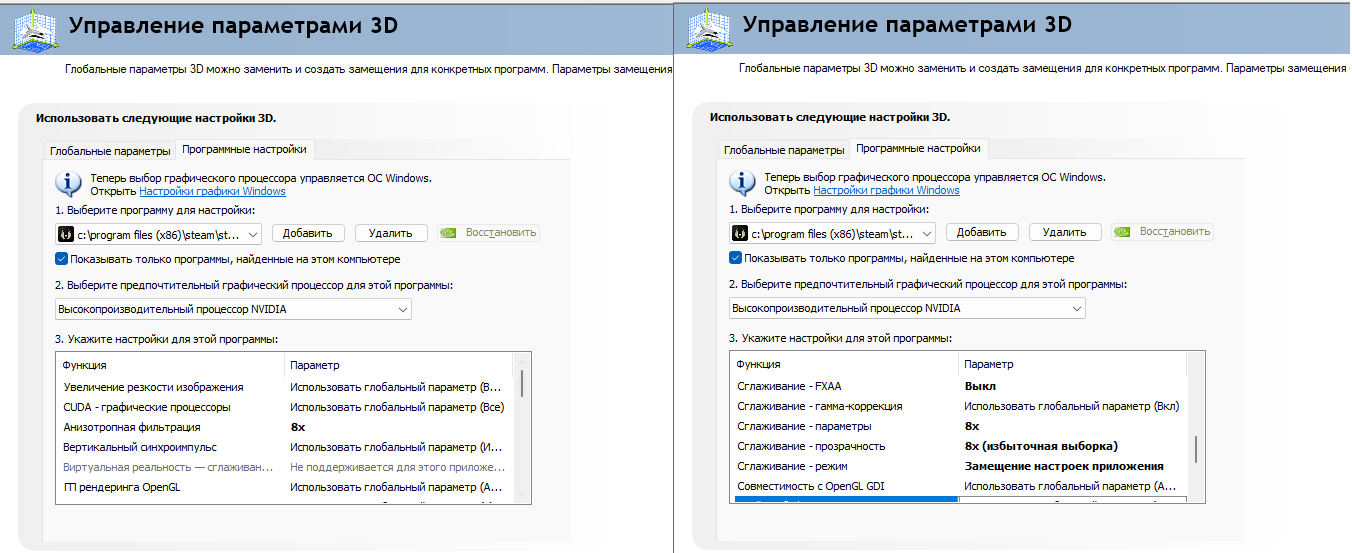Open 'Настройки графики Windows' link in left window

coord(212,191)
